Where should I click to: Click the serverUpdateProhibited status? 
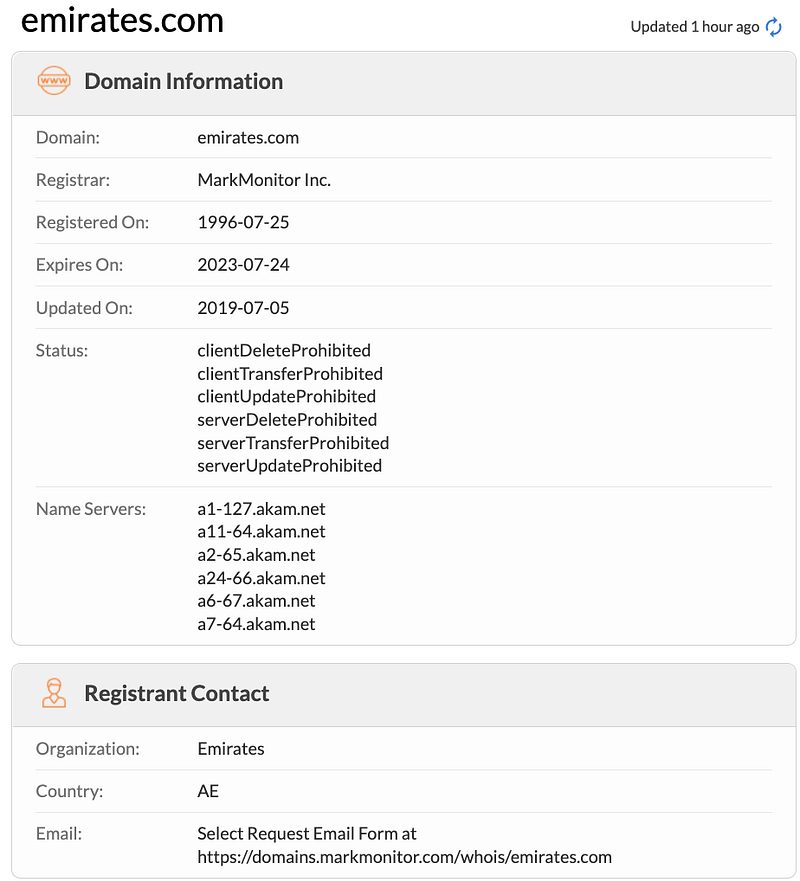pos(289,466)
